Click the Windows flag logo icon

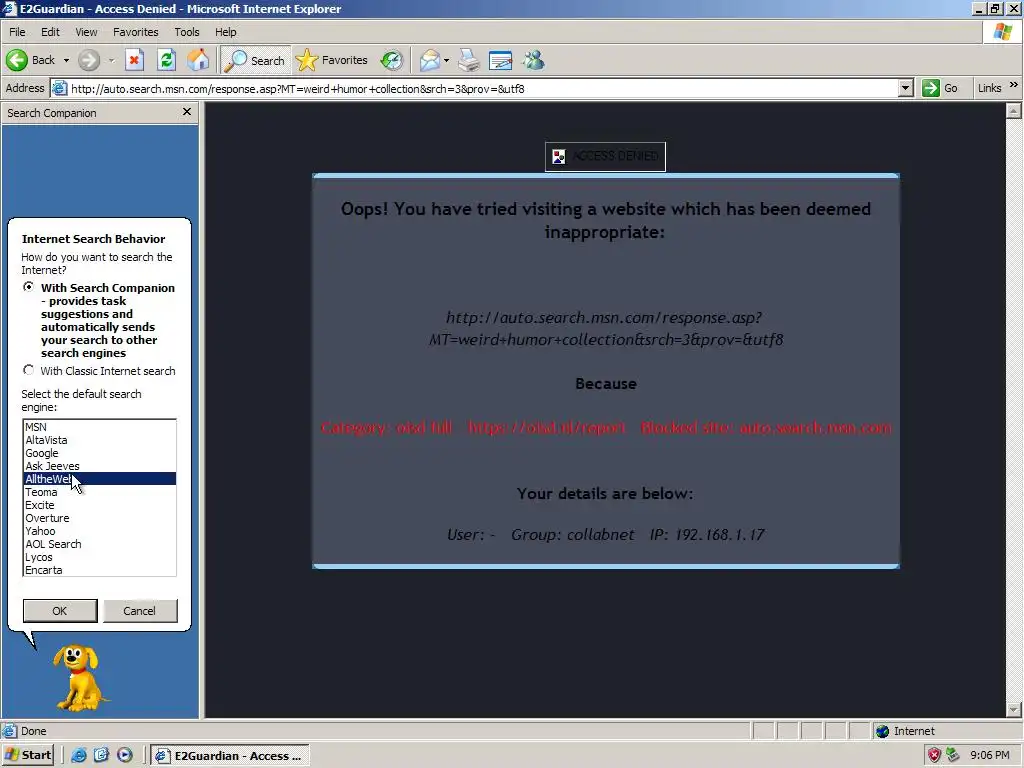point(1003,31)
